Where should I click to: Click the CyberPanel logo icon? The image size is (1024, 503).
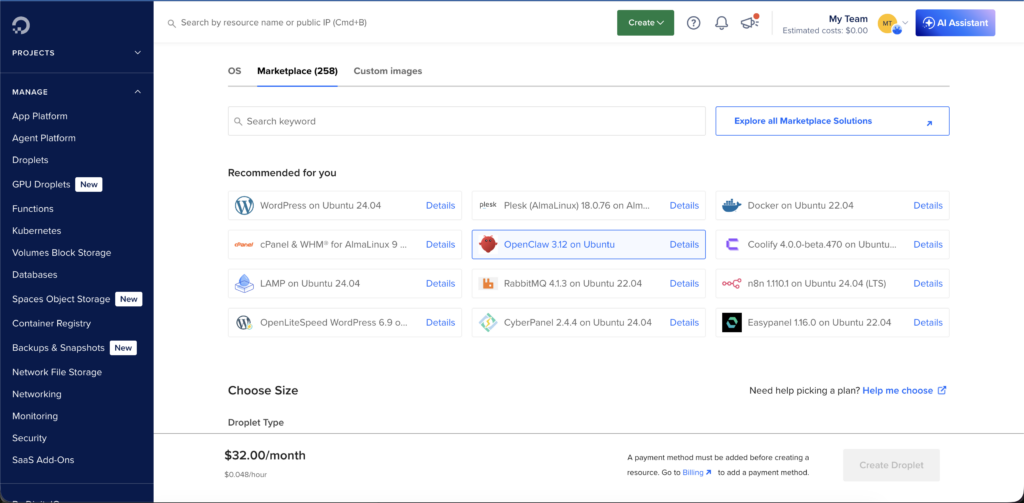(488, 323)
